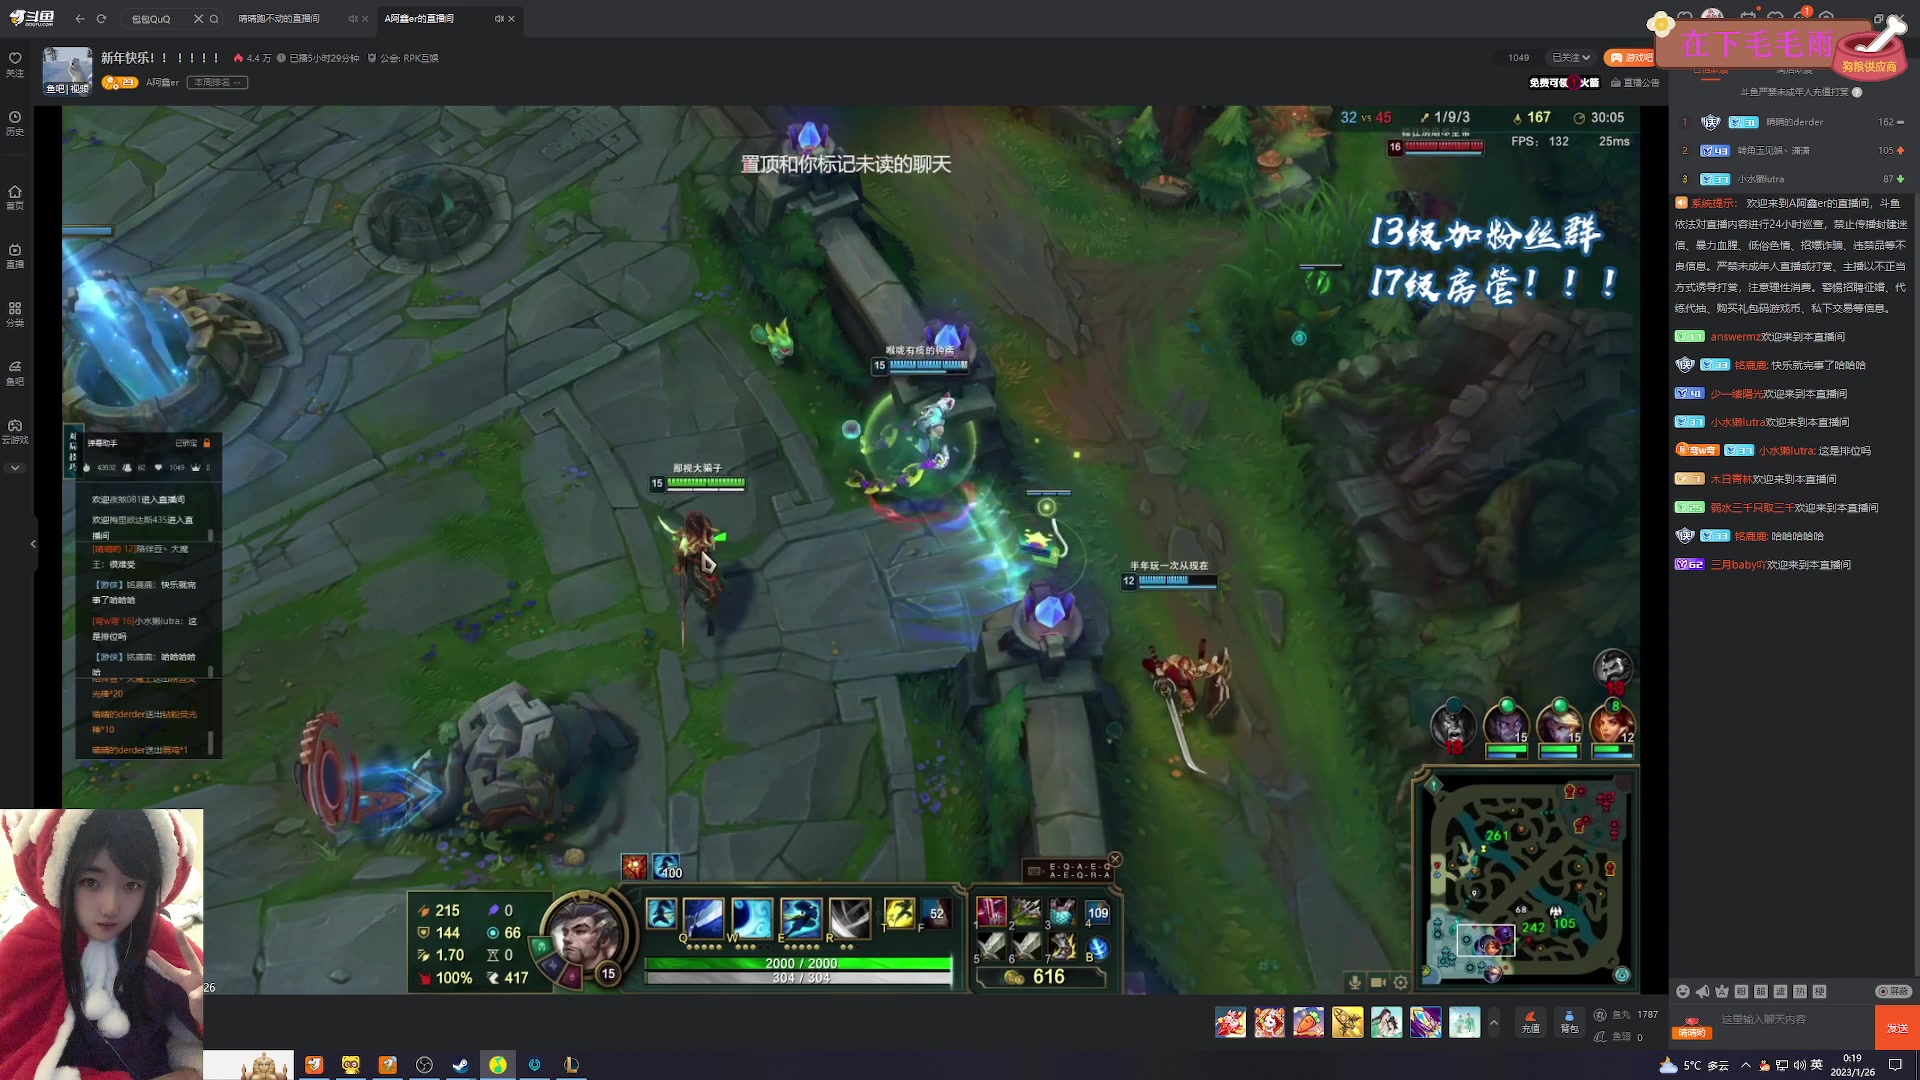Toggle the 梗 meme chat option
This screenshot has width=1920, height=1080.
[x=1819, y=992]
